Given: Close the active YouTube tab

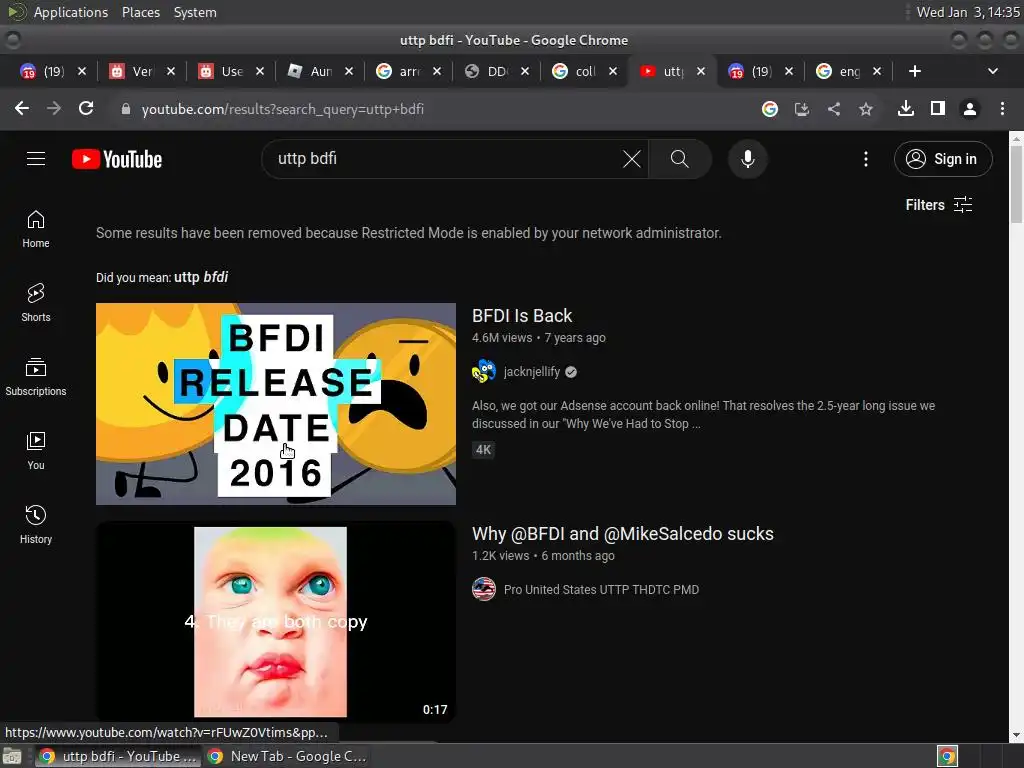Looking at the screenshot, I should pyautogui.click(x=701, y=71).
